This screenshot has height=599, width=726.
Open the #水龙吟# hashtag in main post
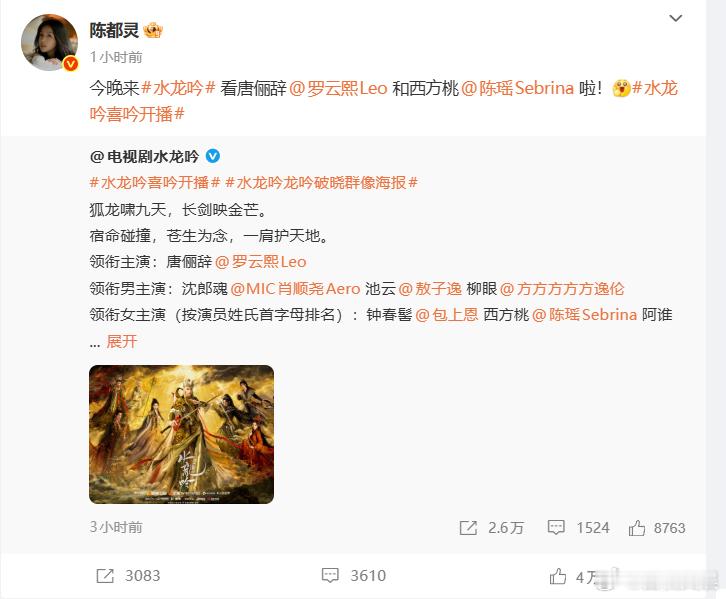(x=178, y=88)
